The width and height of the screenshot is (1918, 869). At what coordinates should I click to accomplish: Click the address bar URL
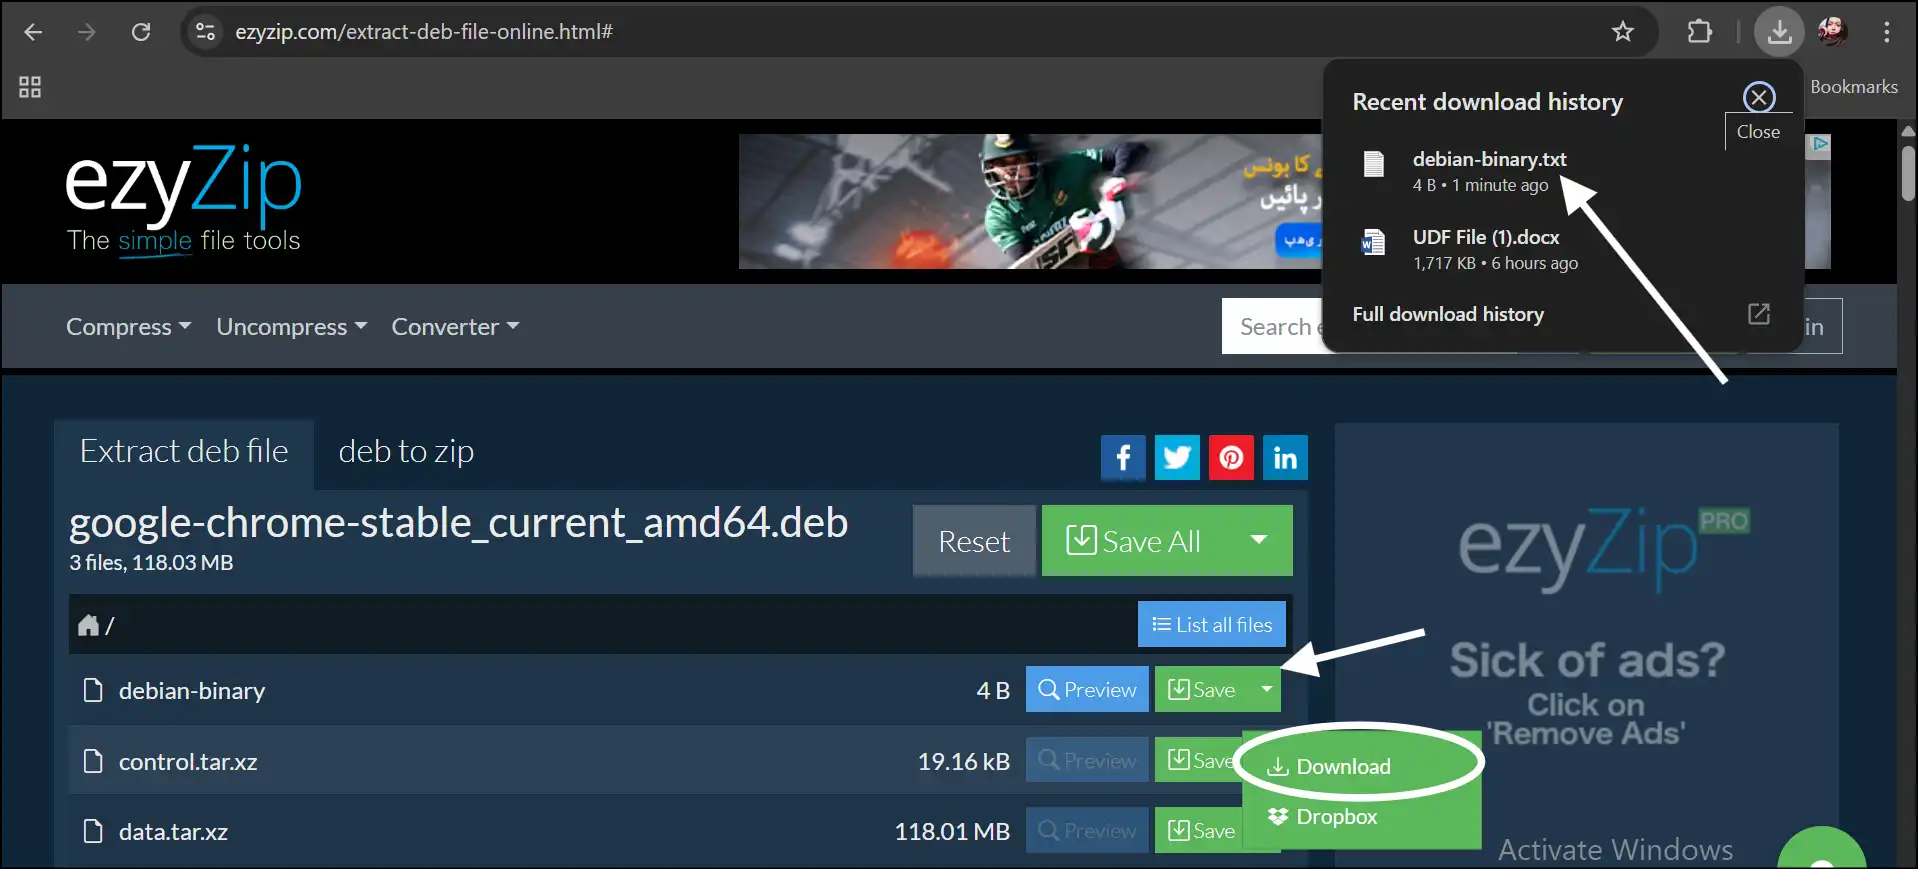point(424,32)
